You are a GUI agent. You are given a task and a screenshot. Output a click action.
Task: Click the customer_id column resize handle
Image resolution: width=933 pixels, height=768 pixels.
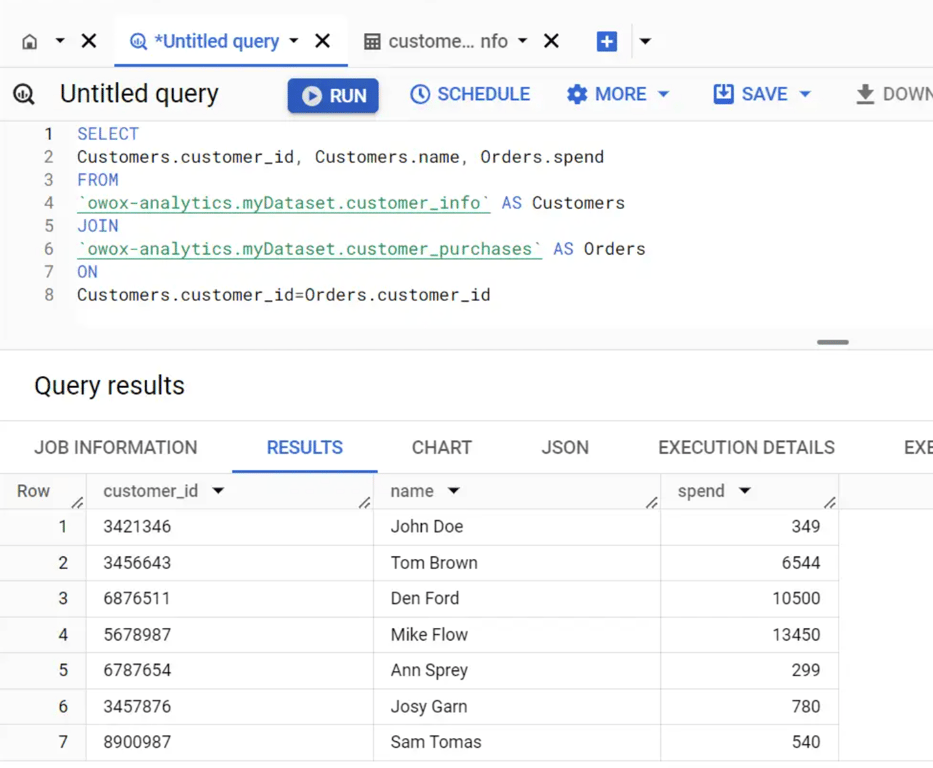pyautogui.click(x=365, y=503)
